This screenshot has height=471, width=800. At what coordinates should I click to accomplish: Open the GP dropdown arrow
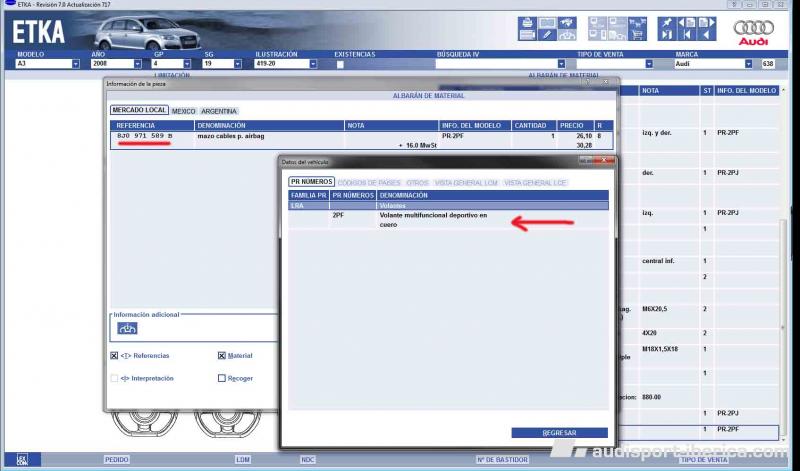[x=187, y=64]
